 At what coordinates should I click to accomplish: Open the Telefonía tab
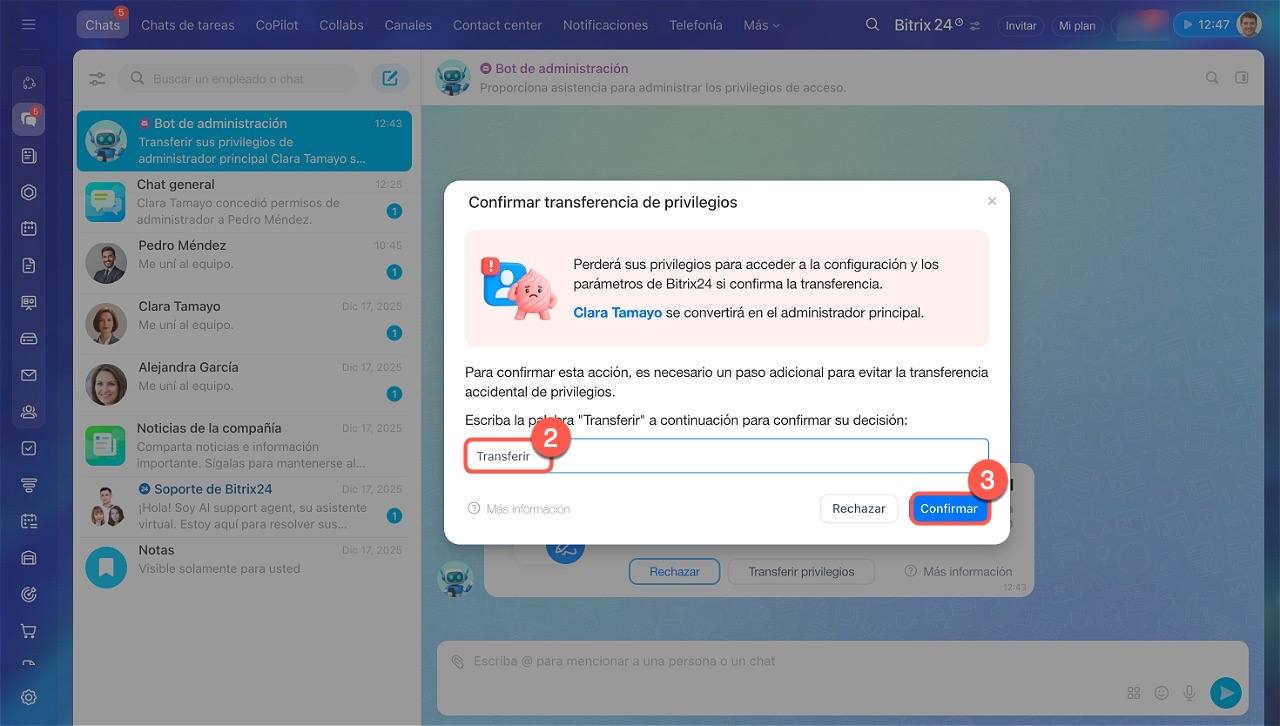pos(696,25)
